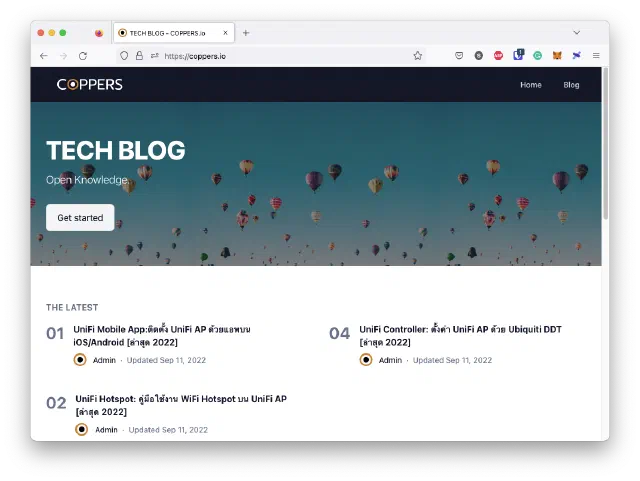Click the page vertical scrollbar
This screenshot has width=640, height=481.
tap(605, 143)
